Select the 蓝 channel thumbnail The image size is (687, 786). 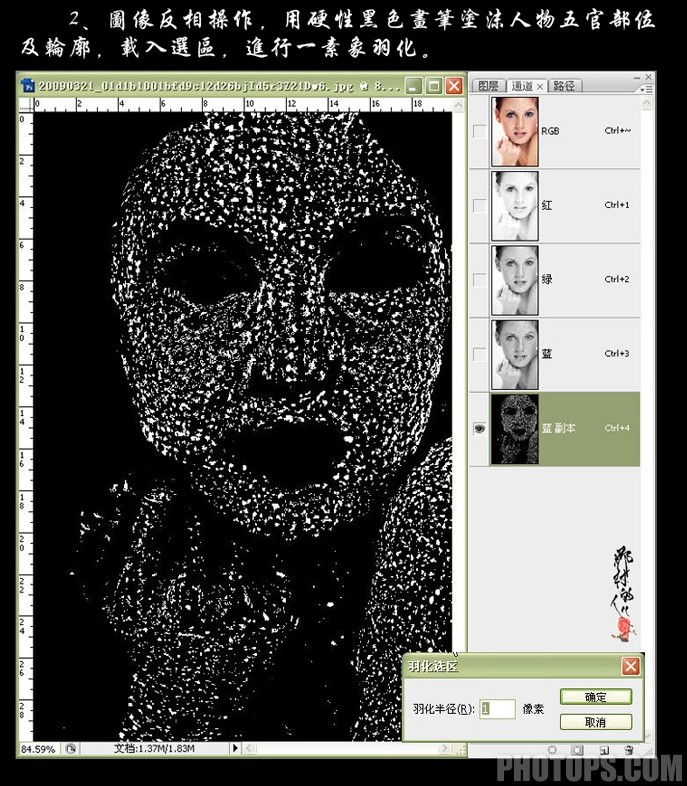coord(515,354)
